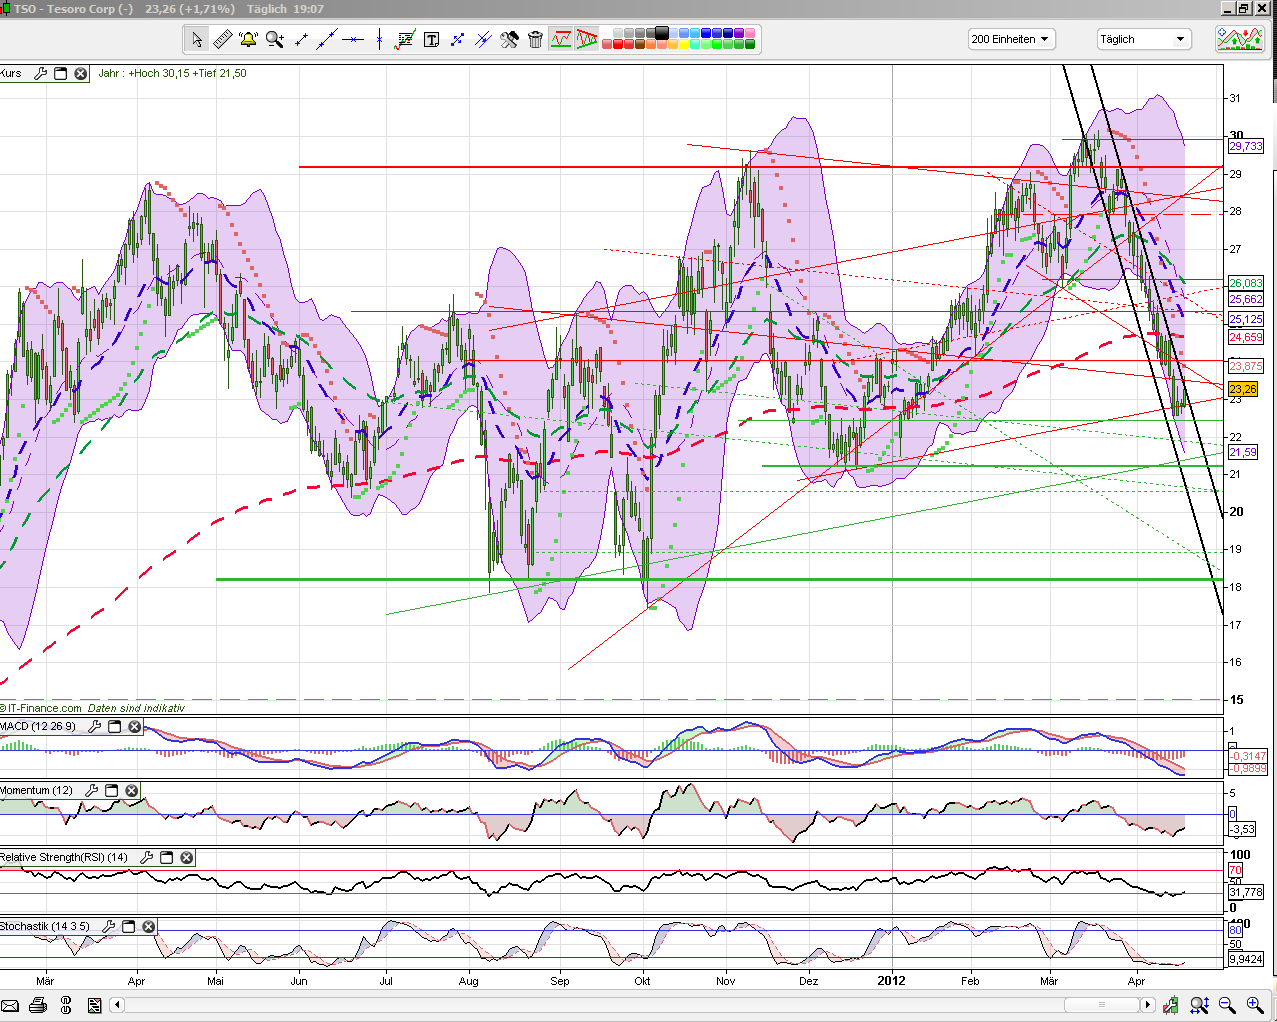Click the price label 21,59
The height and width of the screenshot is (1022, 1277).
pos(1243,452)
